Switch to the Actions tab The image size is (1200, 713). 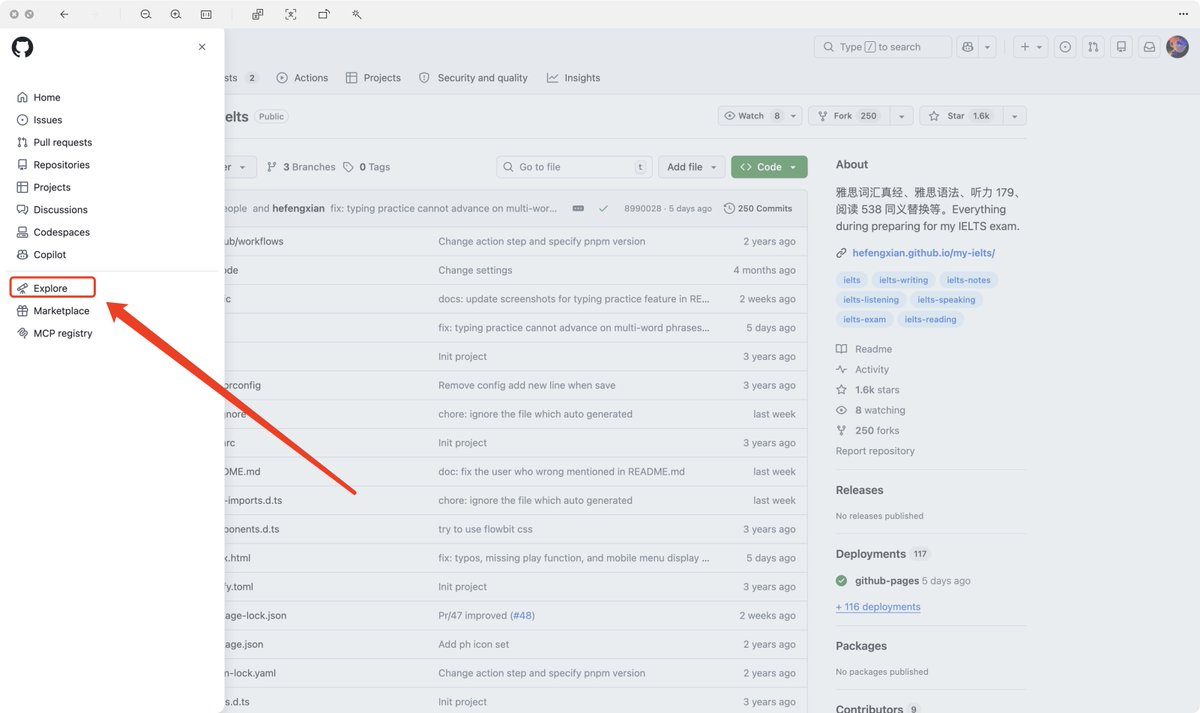pos(302,78)
